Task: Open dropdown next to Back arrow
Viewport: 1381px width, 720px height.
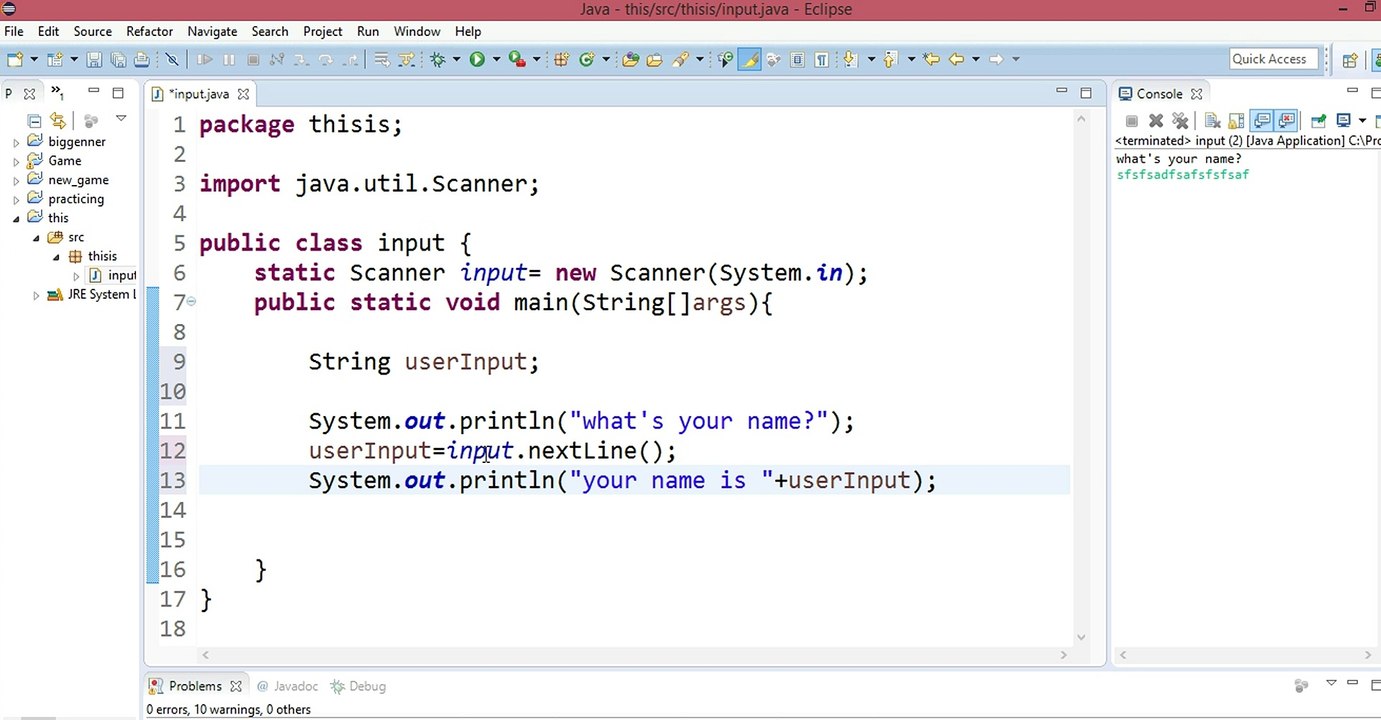Action: click(x=975, y=59)
